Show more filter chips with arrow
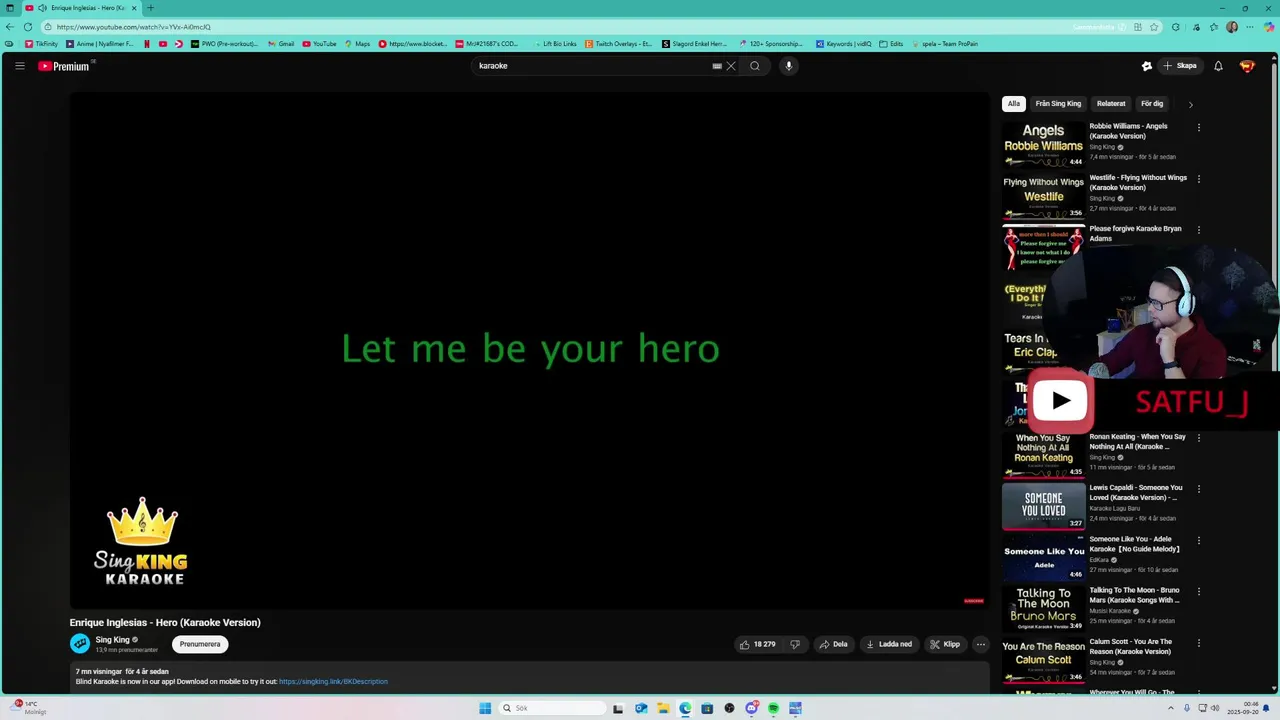Screen dimensions: 1280x720 tap(1190, 104)
